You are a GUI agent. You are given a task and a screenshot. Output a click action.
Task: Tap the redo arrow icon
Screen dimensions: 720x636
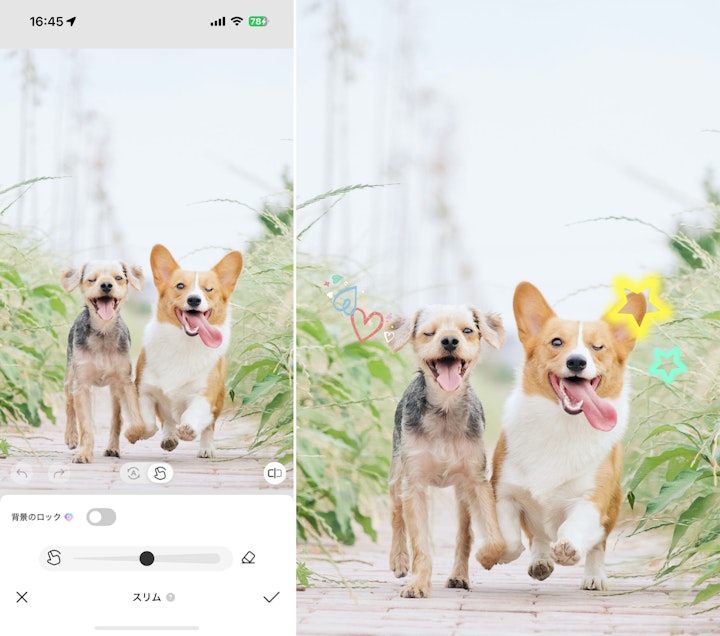point(59,473)
